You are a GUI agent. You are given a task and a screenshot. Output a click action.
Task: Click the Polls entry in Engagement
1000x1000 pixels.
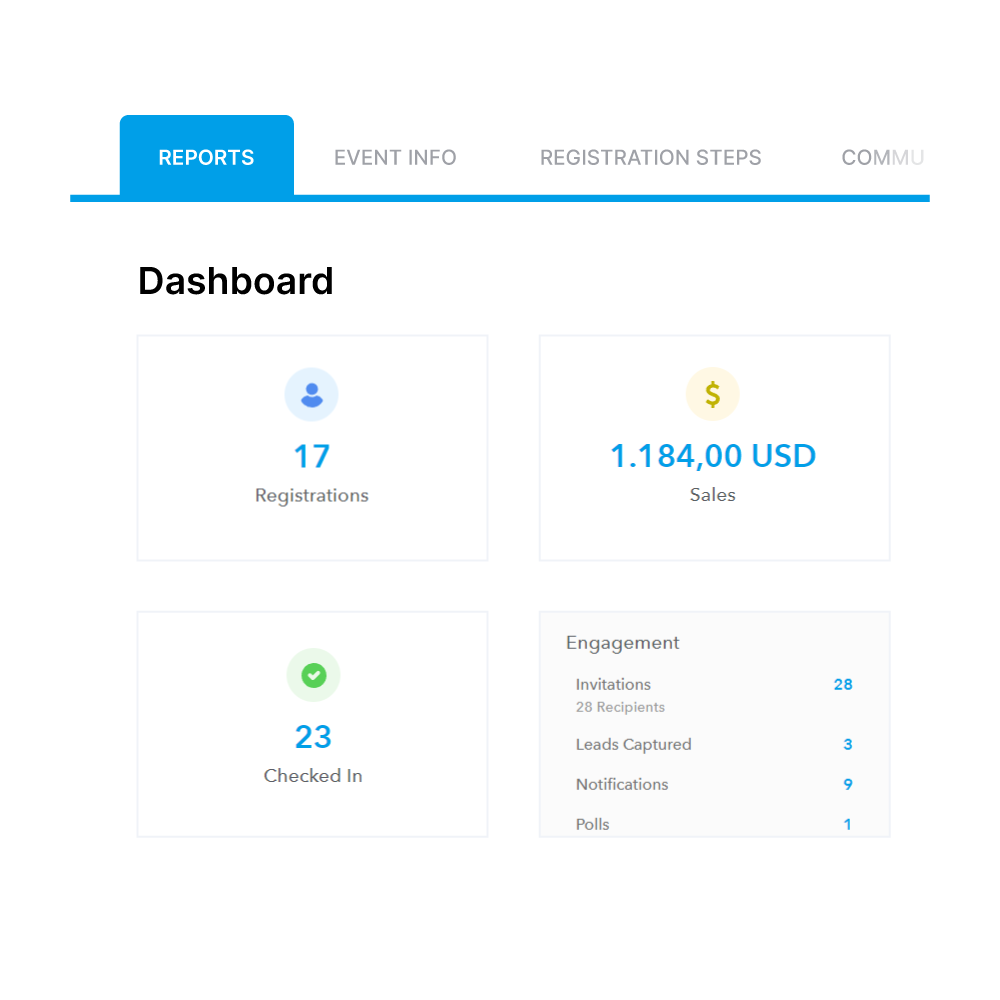[x=592, y=824]
